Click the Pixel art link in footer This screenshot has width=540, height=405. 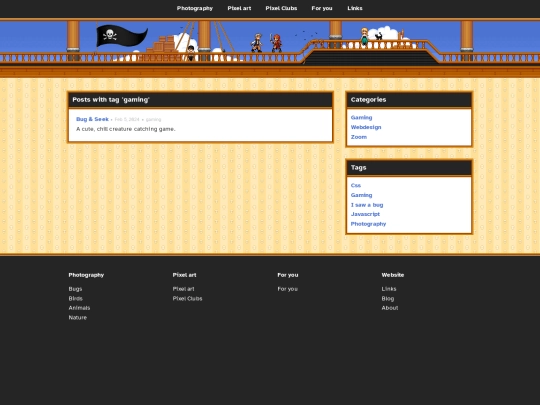pos(183,289)
